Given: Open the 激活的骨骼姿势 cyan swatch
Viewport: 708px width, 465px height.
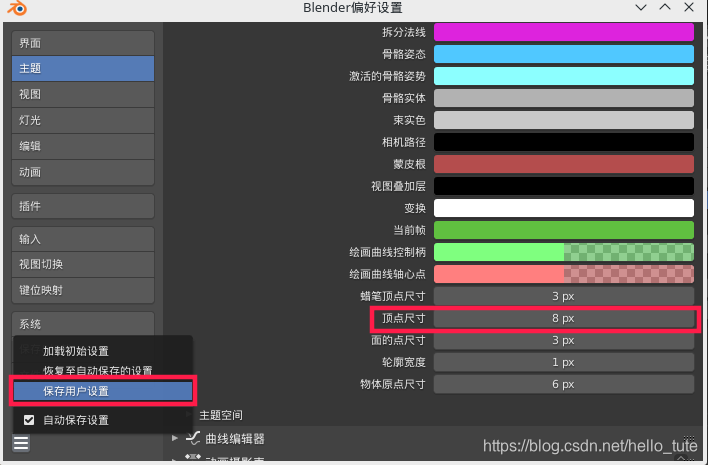Looking at the screenshot, I should click(564, 76).
